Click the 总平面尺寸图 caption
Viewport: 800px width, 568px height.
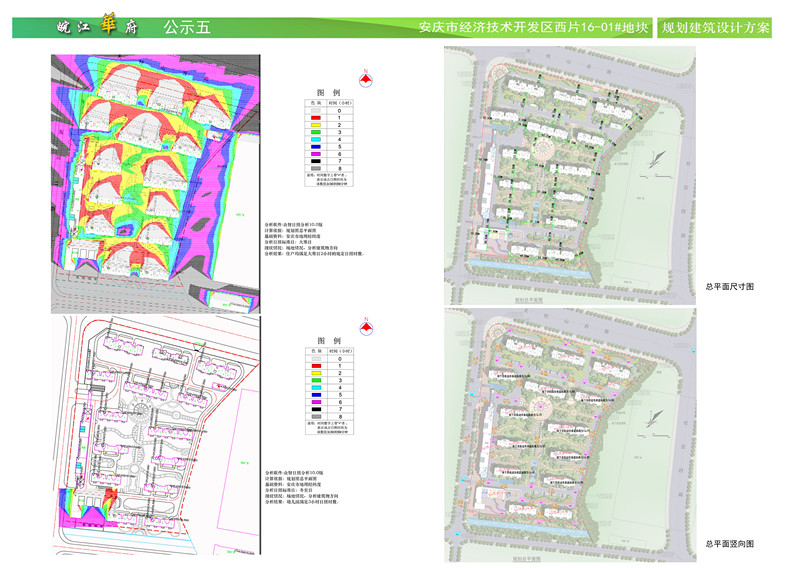click(x=729, y=286)
